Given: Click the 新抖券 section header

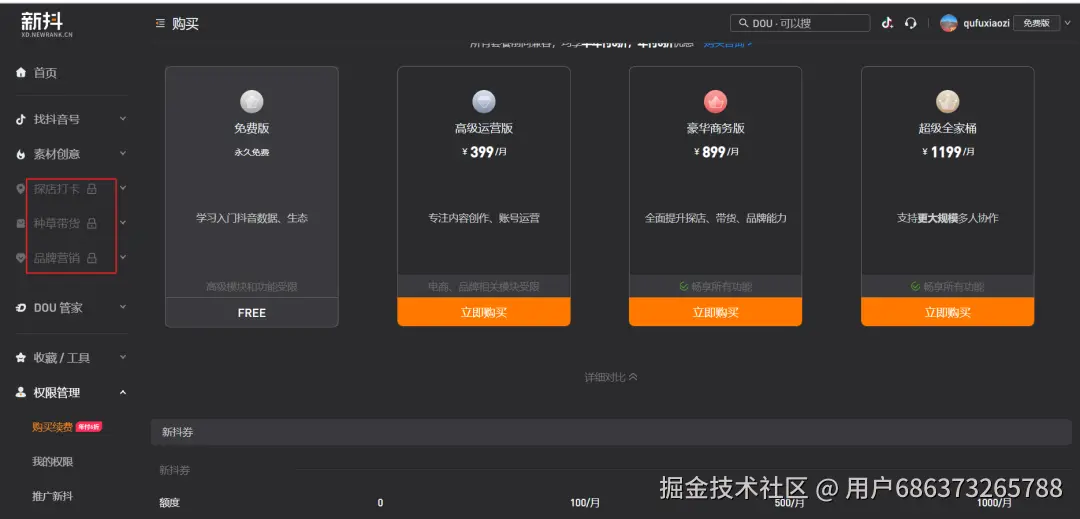Looking at the screenshot, I should pos(611,432).
